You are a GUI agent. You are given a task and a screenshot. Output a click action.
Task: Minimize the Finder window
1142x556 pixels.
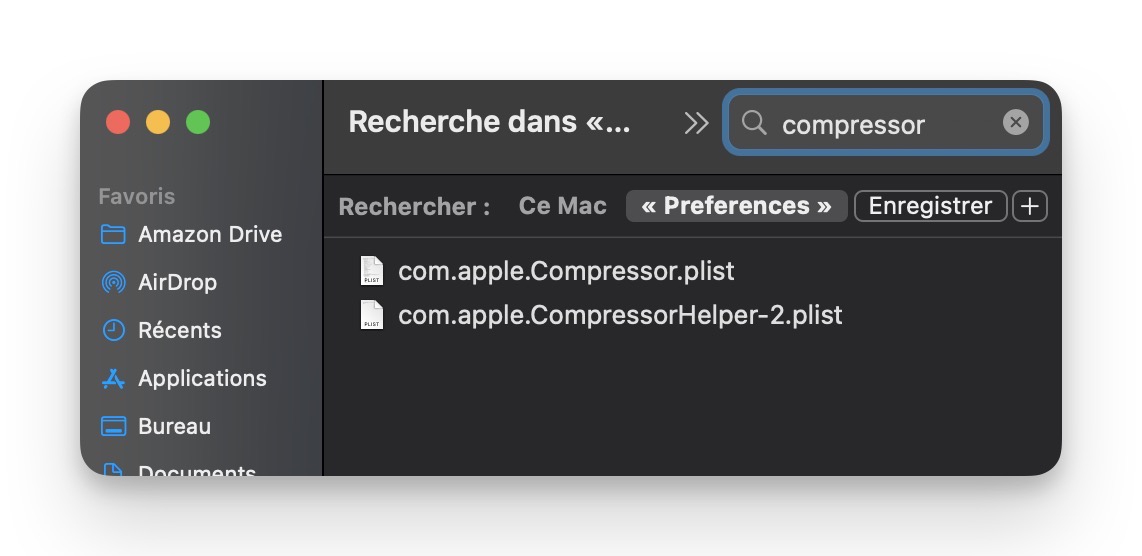pyautogui.click(x=158, y=123)
